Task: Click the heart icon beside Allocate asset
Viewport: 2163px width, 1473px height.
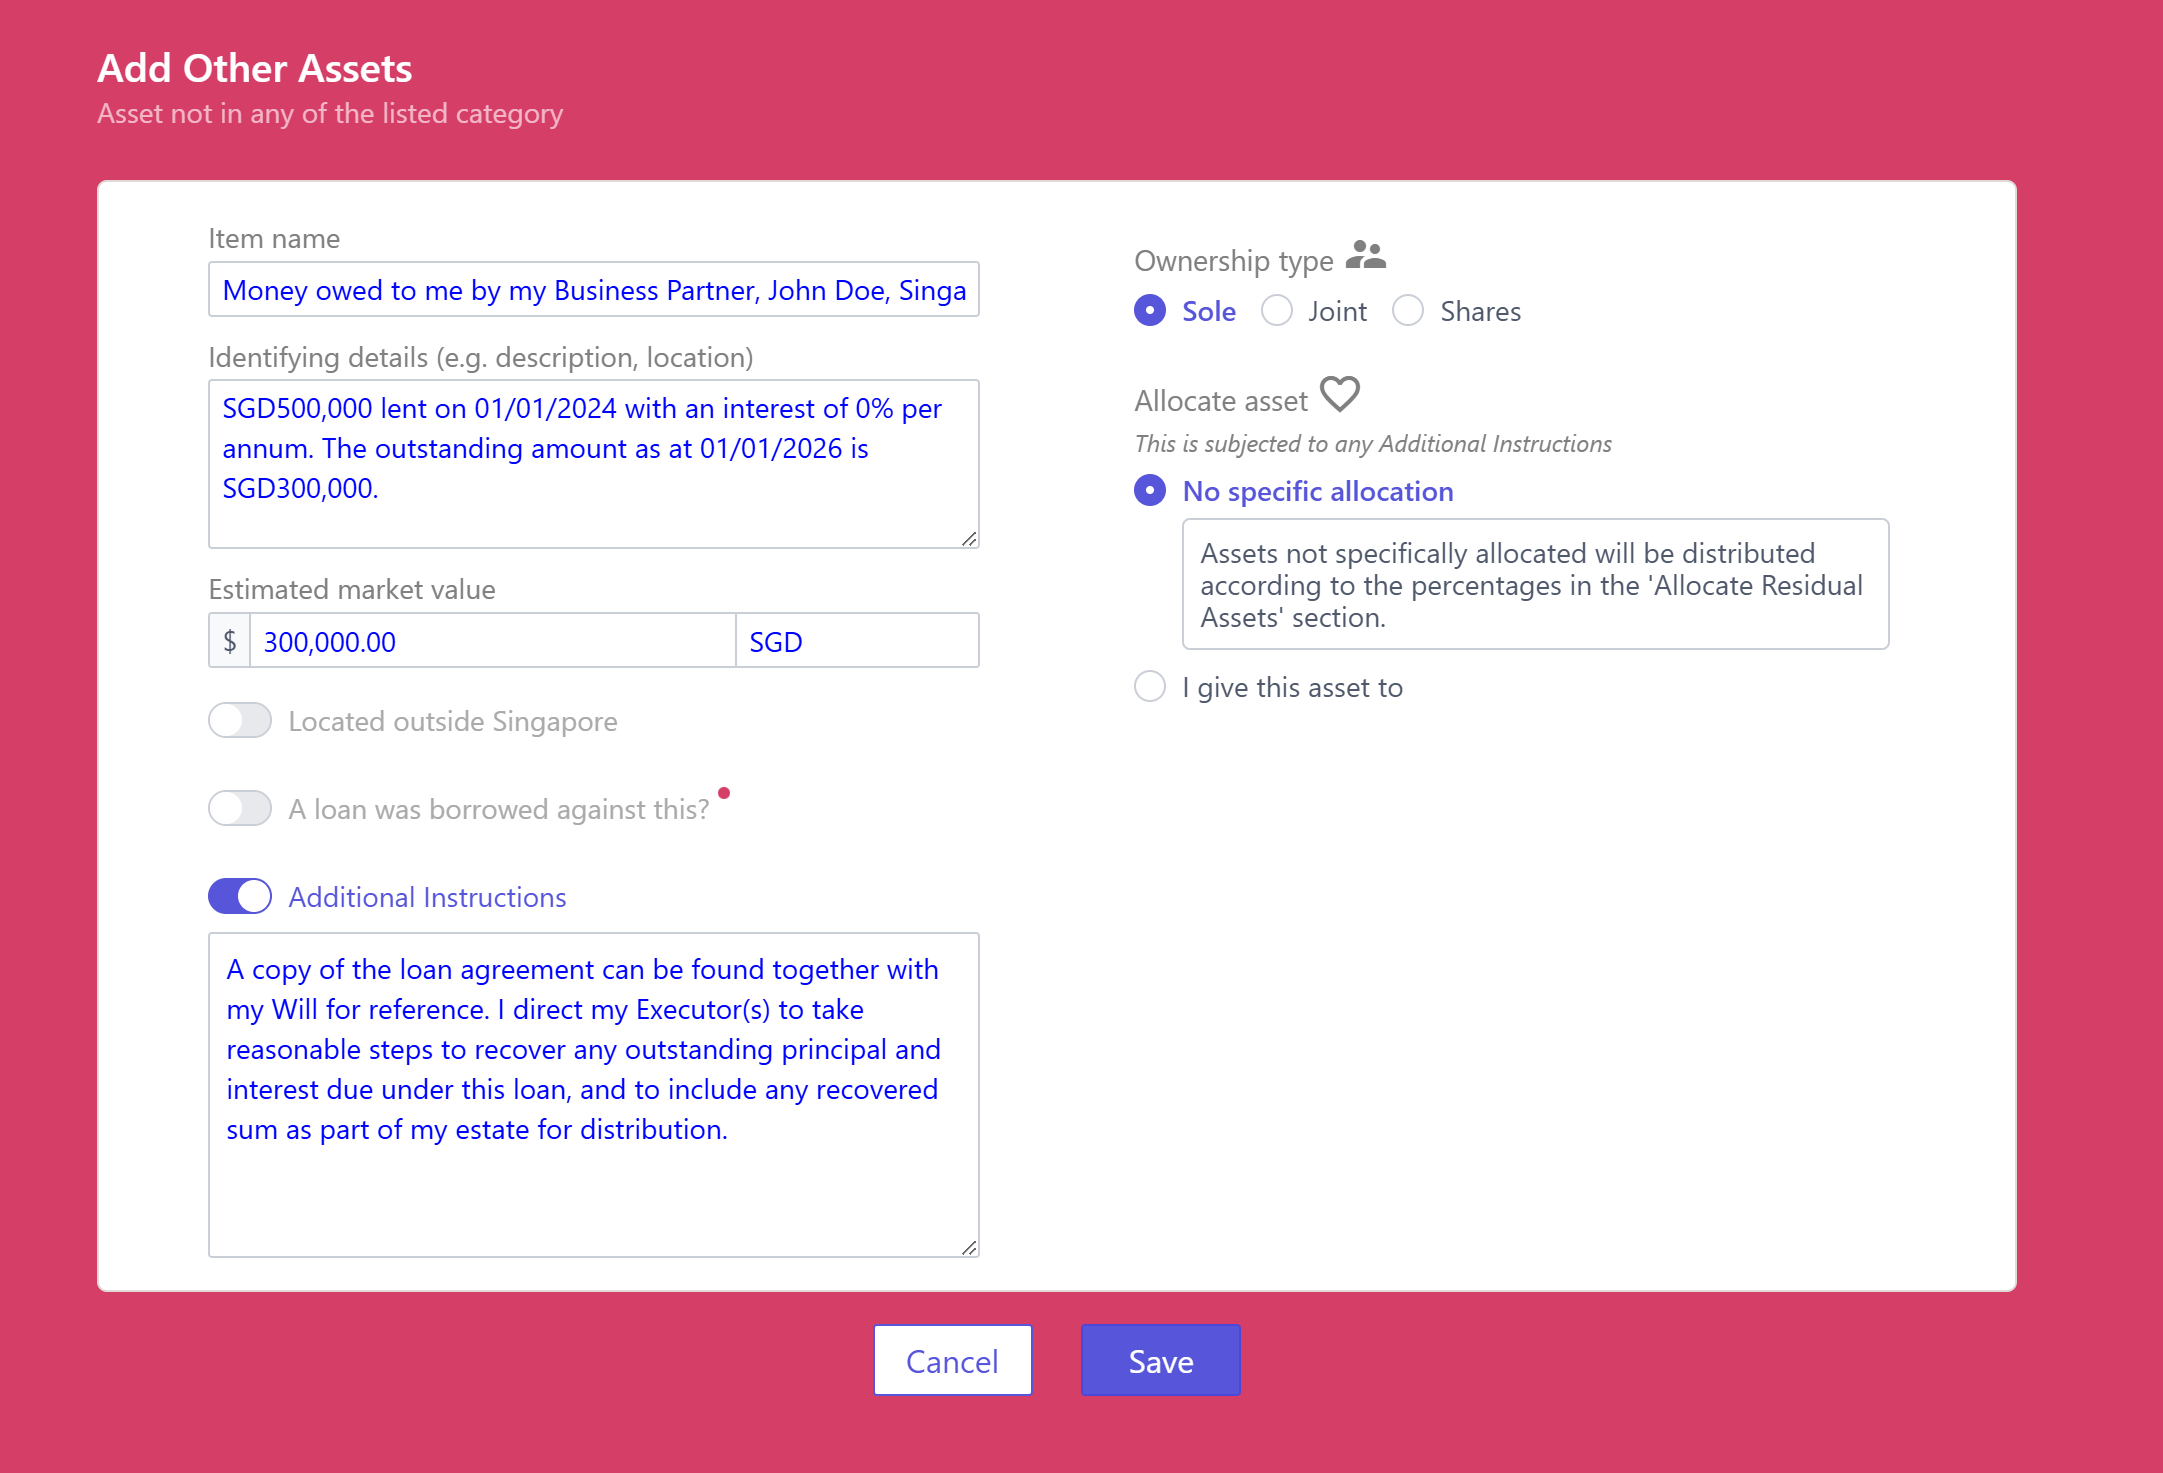Action: click(x=1339, y=394)
